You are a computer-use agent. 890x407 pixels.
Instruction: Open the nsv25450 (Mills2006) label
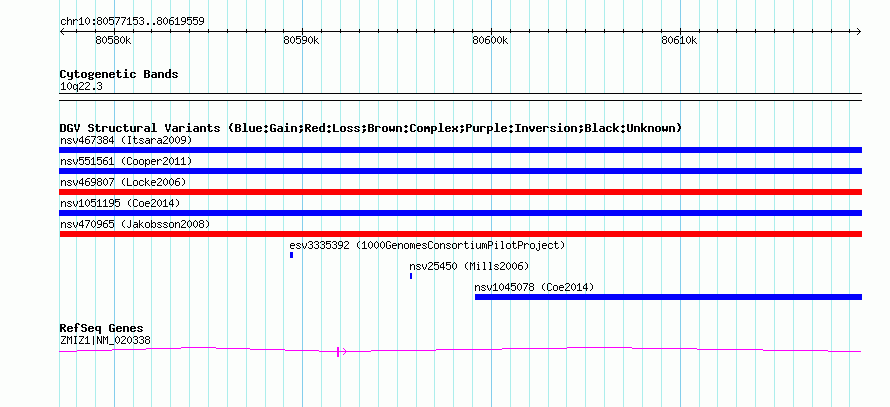tap(469, 266)
